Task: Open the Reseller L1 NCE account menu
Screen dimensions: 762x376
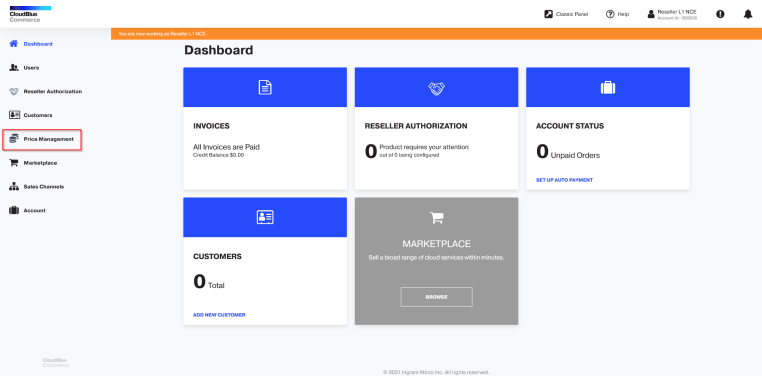Action: (672, 14)
